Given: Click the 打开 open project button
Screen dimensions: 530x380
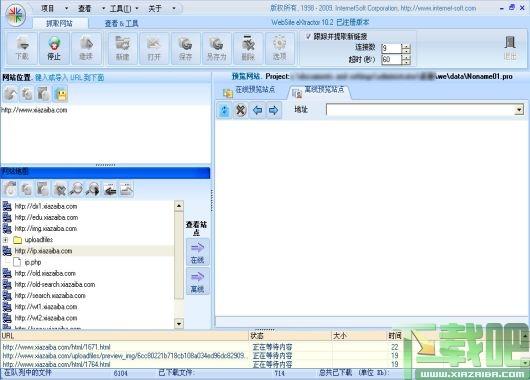Looking at the screenshot, I should [x=154, y=49].
